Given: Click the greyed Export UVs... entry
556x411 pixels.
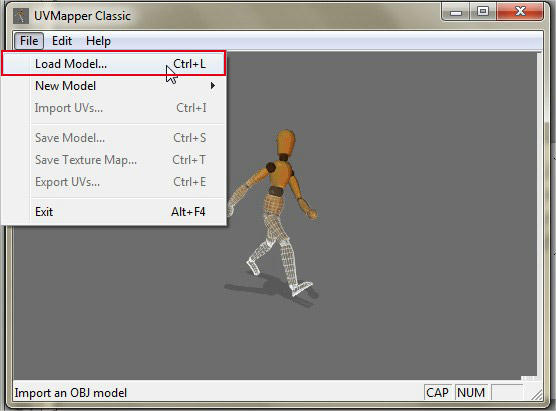Looking at the screenshot, I should (113, 182).
